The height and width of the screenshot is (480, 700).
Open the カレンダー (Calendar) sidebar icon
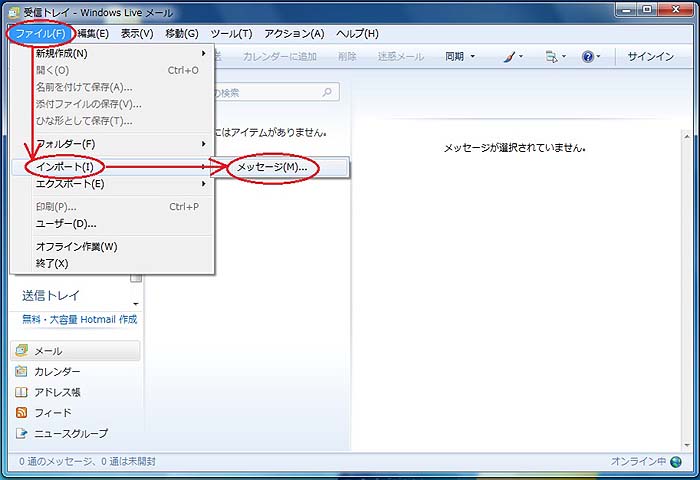click(x=22, y=372)
